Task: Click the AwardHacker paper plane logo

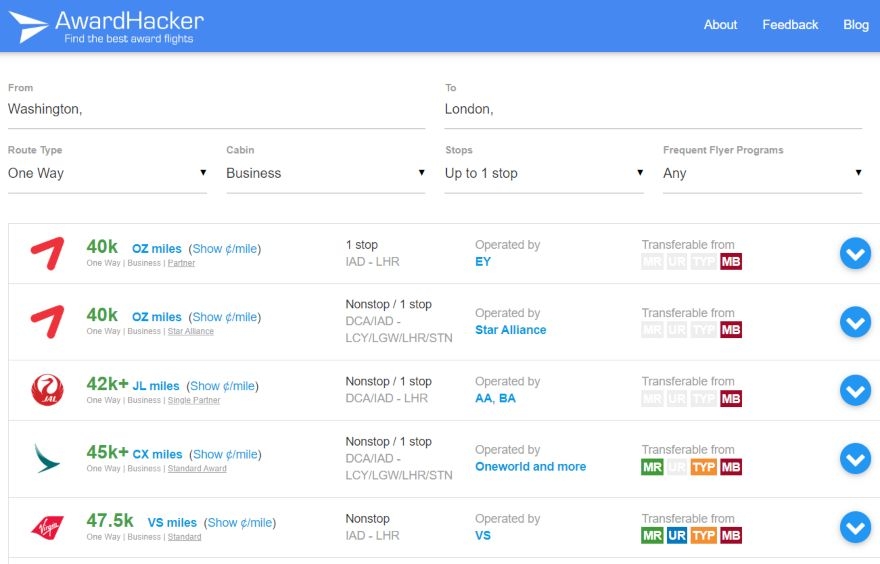Action: 29,26
